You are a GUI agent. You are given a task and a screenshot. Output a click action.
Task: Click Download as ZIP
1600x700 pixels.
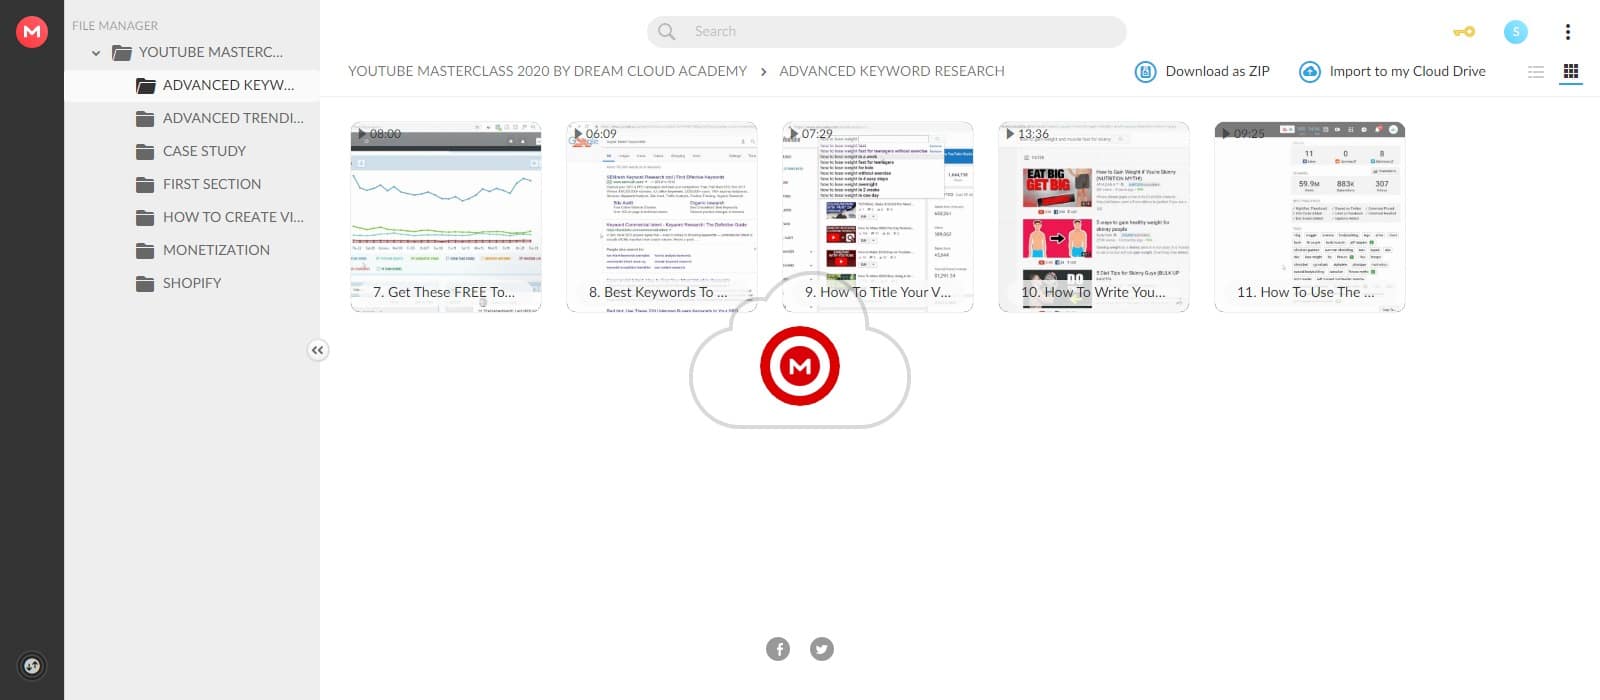(1203, 72)
